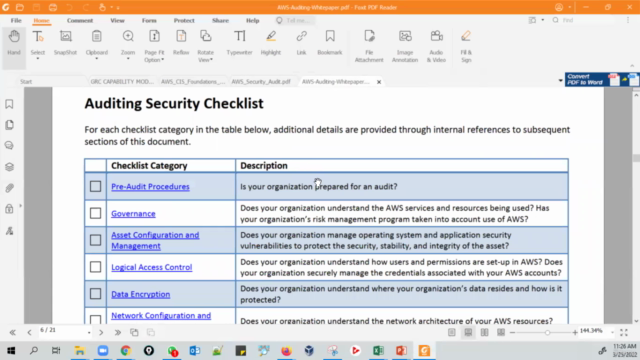Enable Reflow view

tap(181, 42)
